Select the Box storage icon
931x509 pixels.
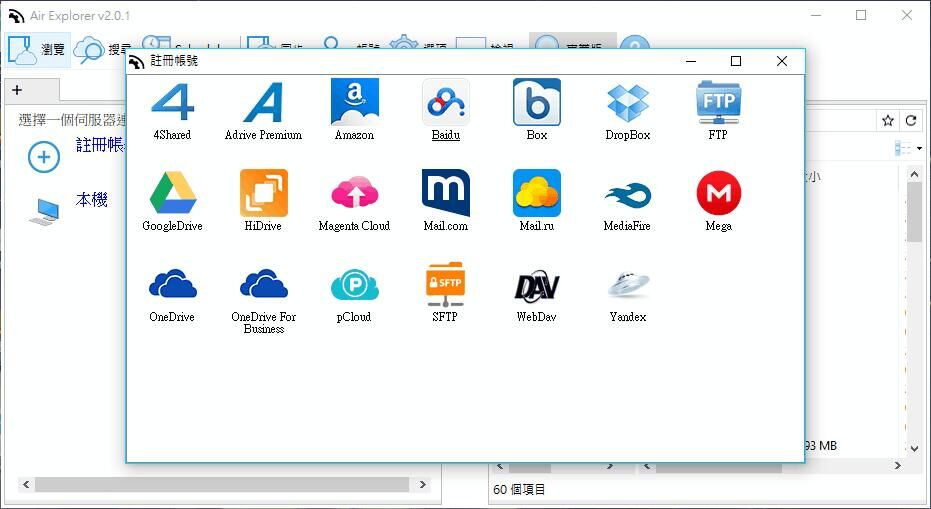pyautogui.click(x=536, y=103)
